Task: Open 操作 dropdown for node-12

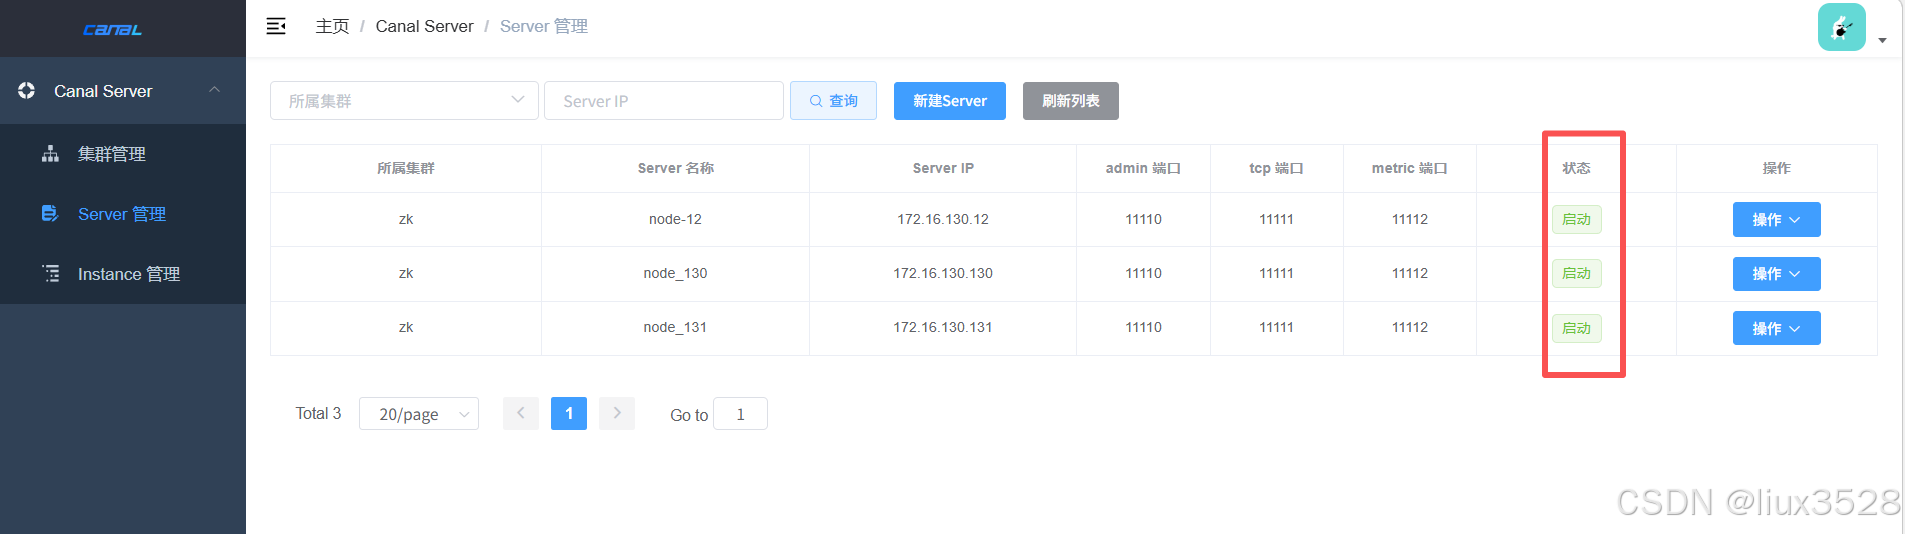Action: 1776,219
